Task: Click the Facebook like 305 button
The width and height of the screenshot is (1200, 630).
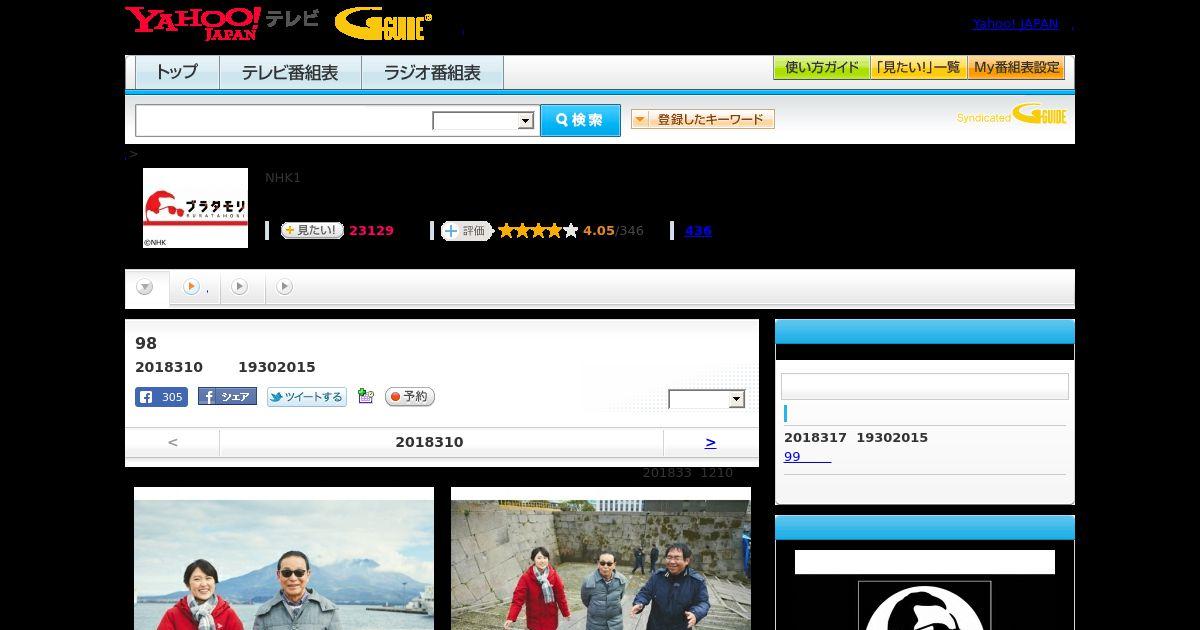Action: (161, 397)
